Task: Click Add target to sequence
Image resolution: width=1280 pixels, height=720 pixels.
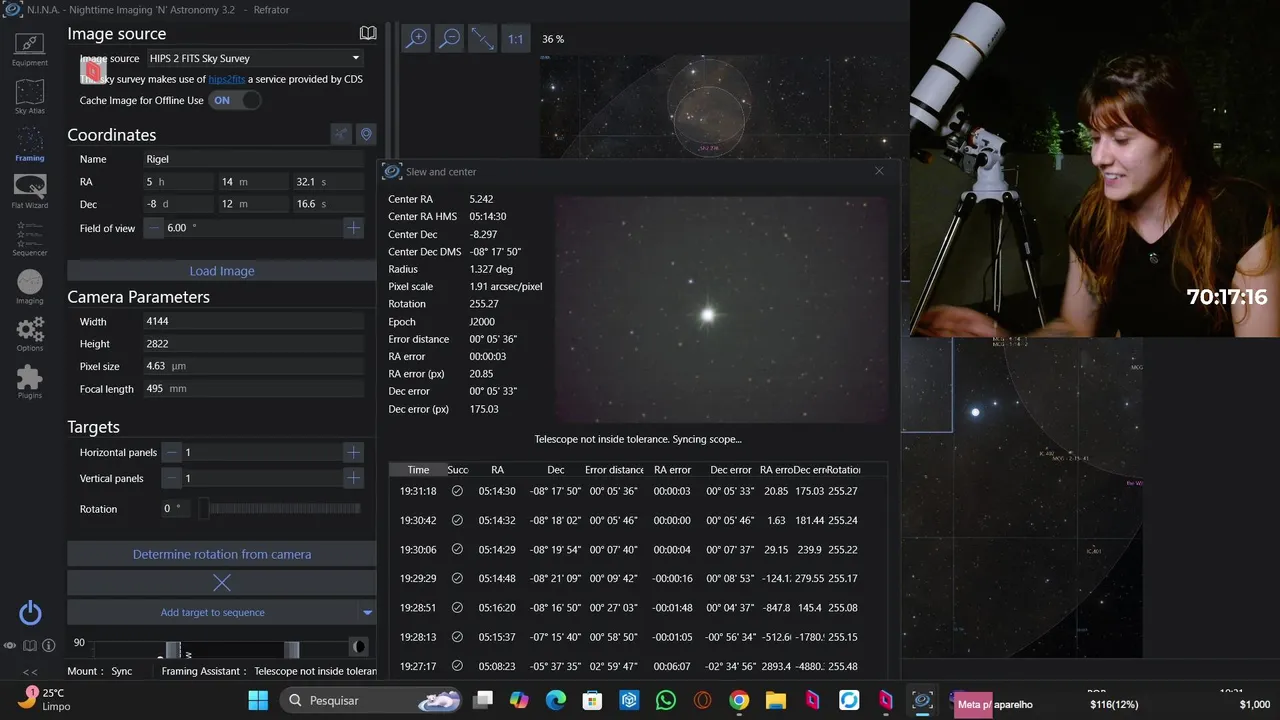Action: click(213, 612)
